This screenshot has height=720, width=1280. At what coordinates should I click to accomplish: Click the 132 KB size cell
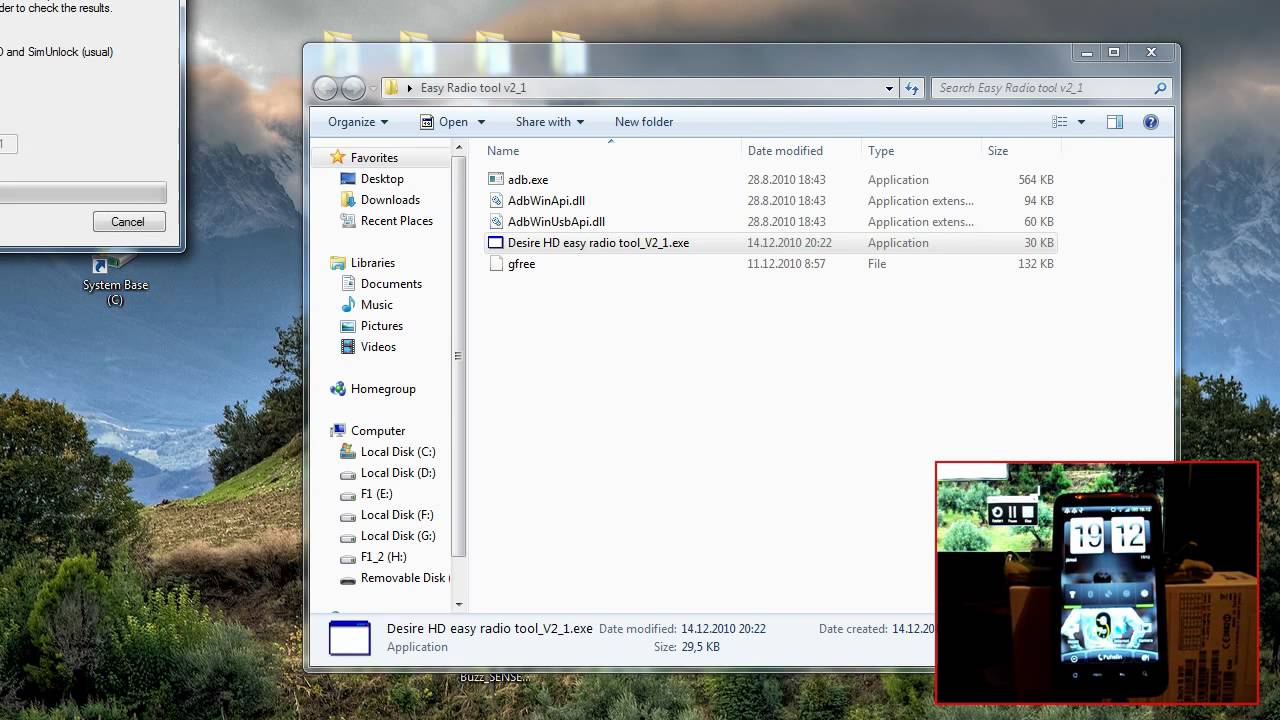pos(1035,264)
